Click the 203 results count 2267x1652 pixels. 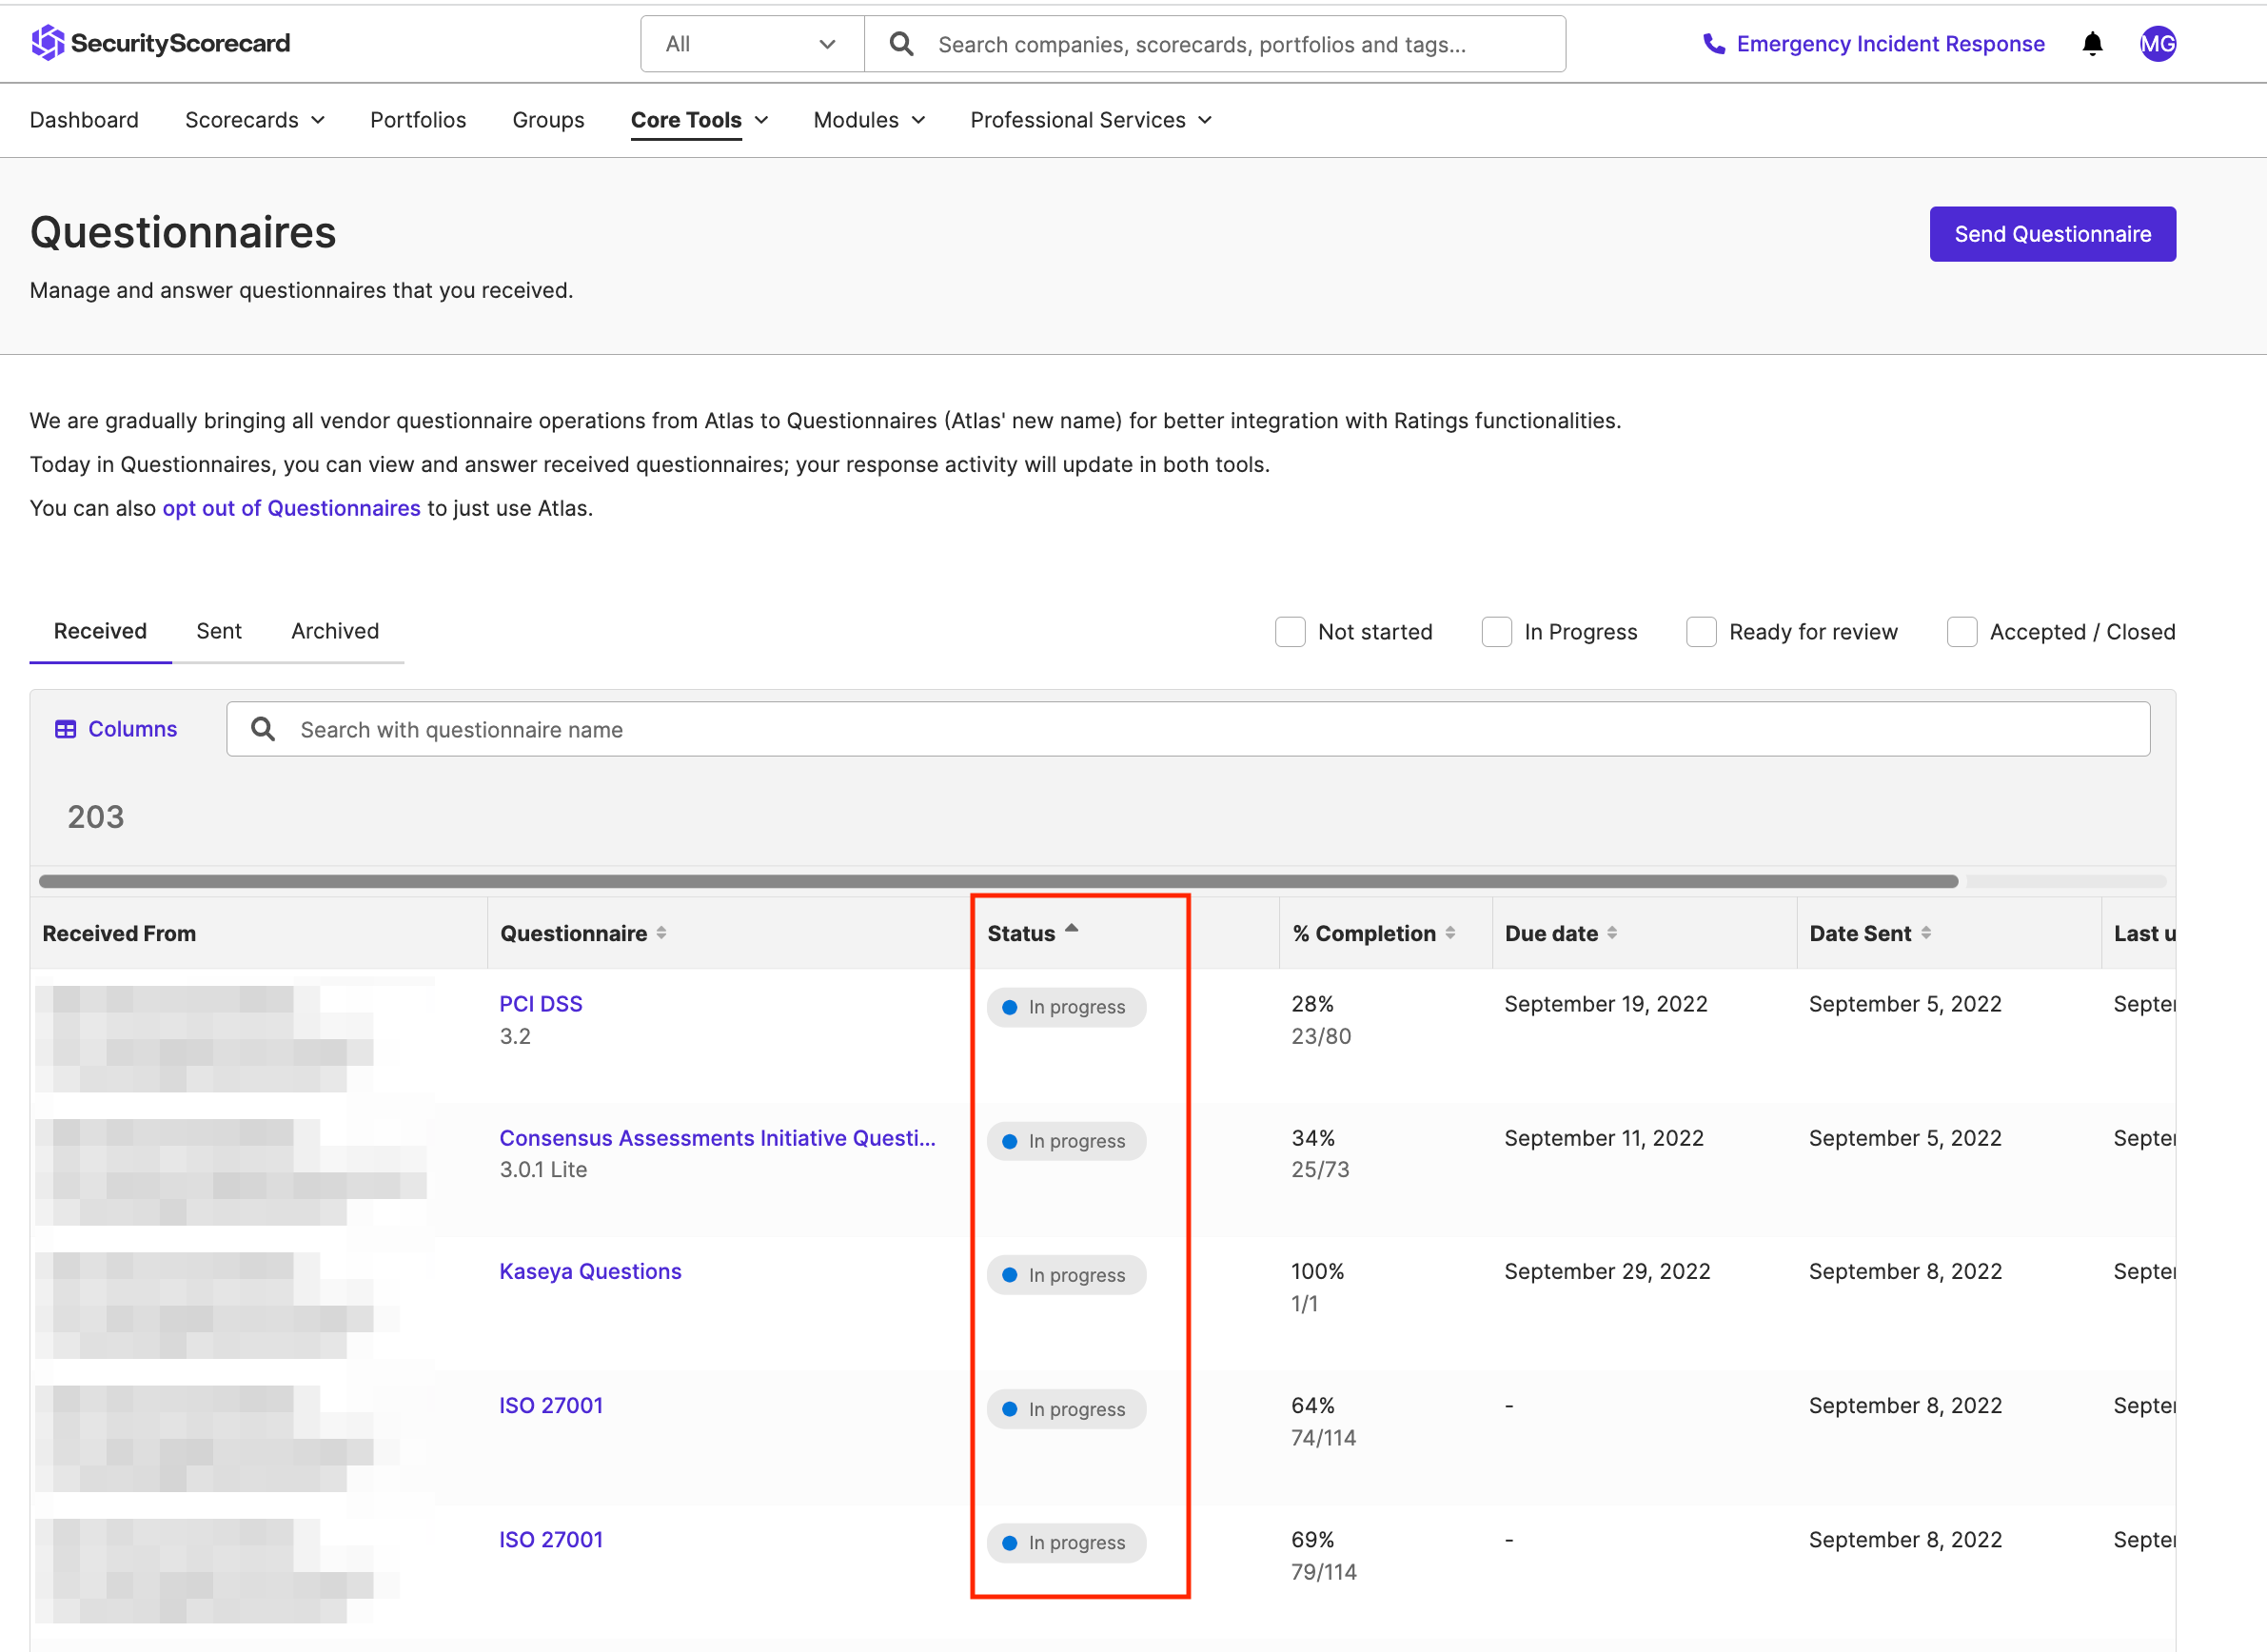tap(96, 817)
